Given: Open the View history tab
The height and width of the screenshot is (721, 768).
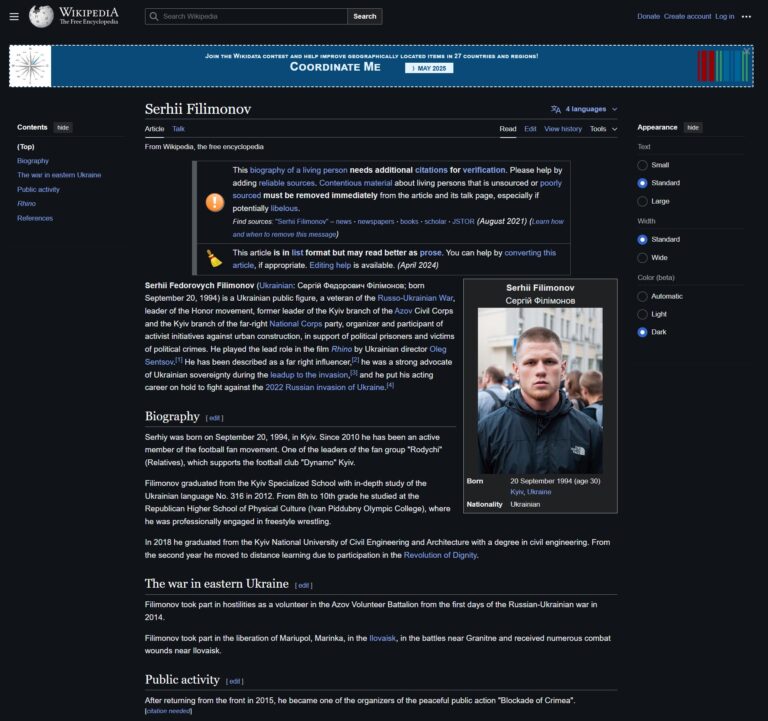Looking at the screenshot, I should (563, 129).
